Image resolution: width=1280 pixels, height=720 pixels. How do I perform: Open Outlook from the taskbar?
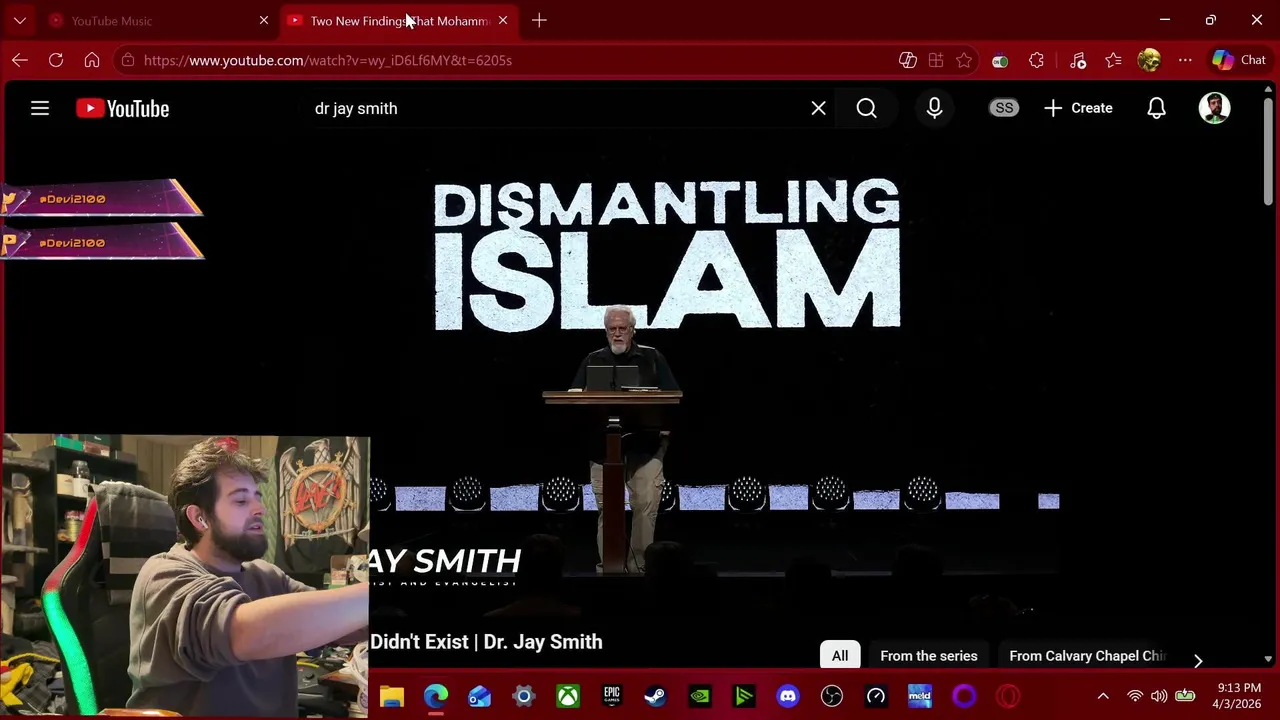click(x=480, y=696)
